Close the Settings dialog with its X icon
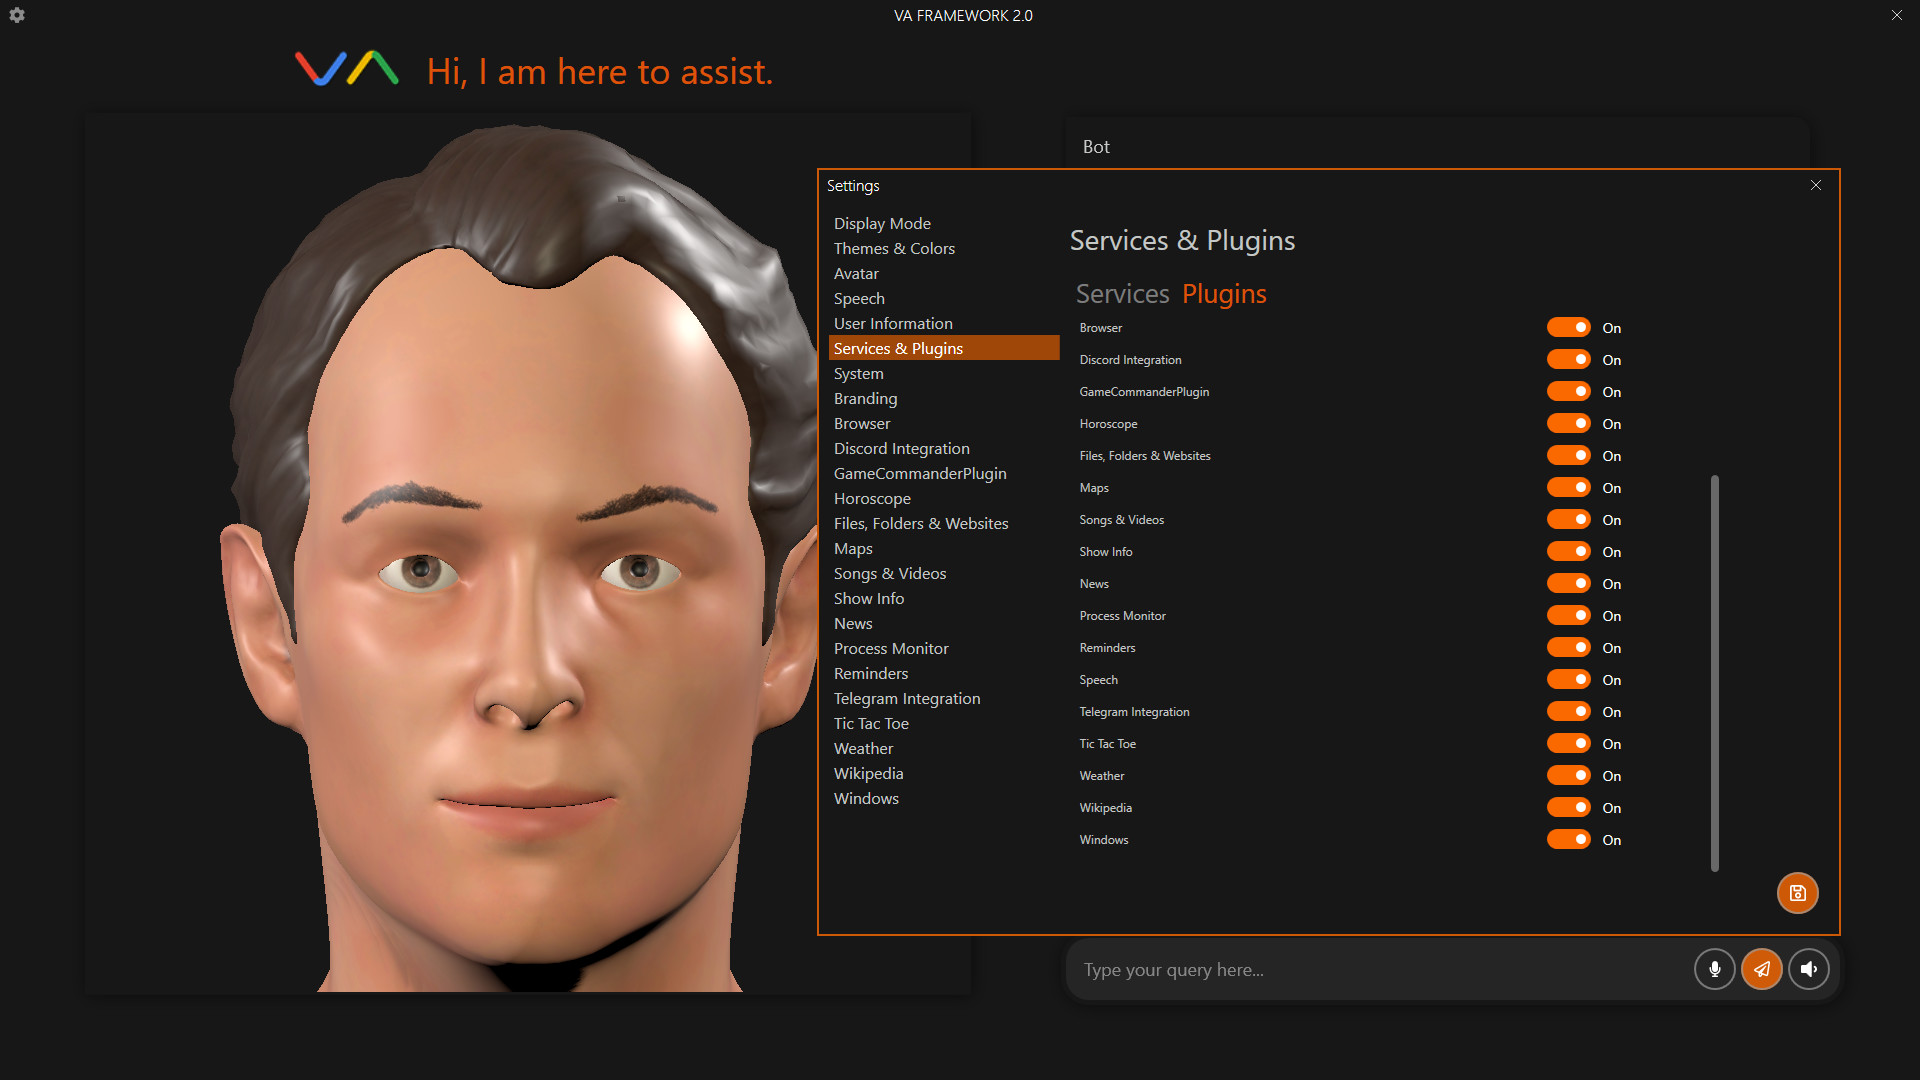The image size is (1920, 1080). [1816, 185]
